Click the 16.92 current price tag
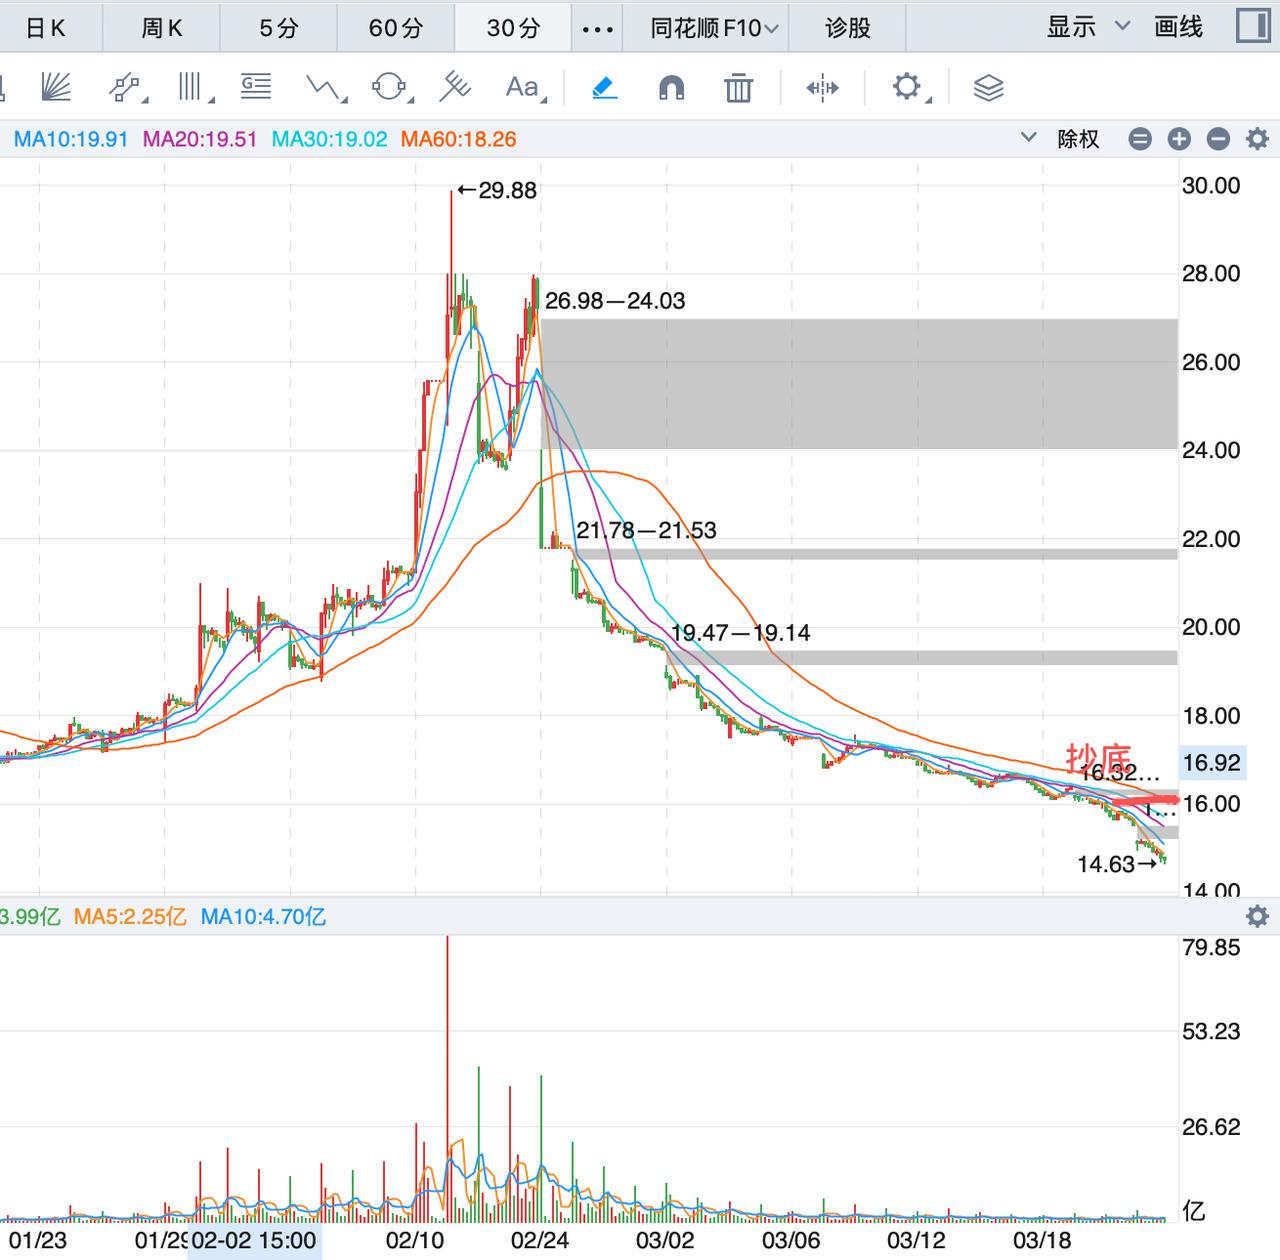 [x=1211, y=763]
